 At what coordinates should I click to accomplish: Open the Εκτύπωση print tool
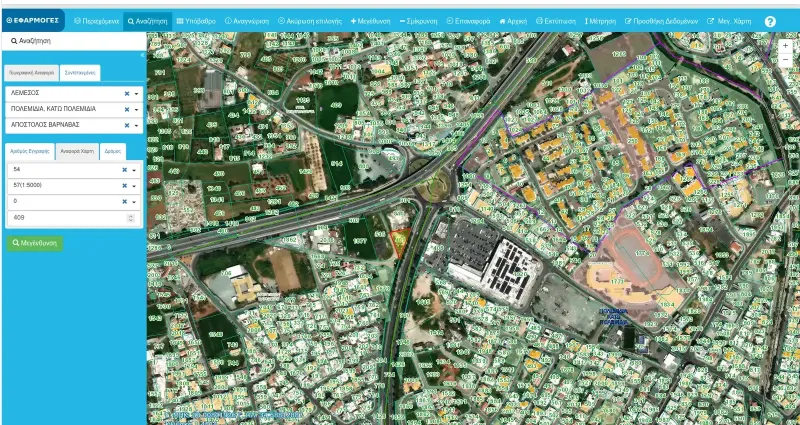556,21
